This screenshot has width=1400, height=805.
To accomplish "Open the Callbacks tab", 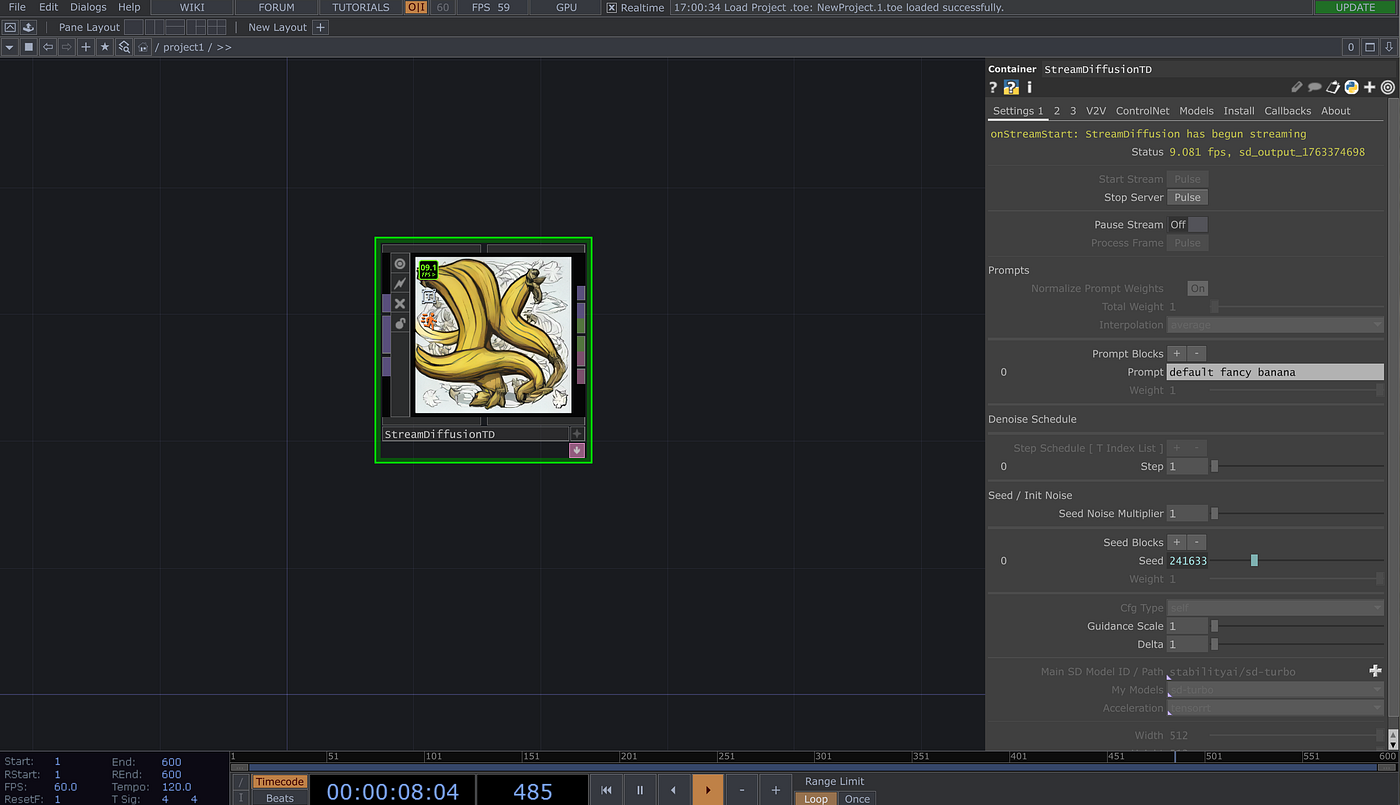I will click(1287, 111).
